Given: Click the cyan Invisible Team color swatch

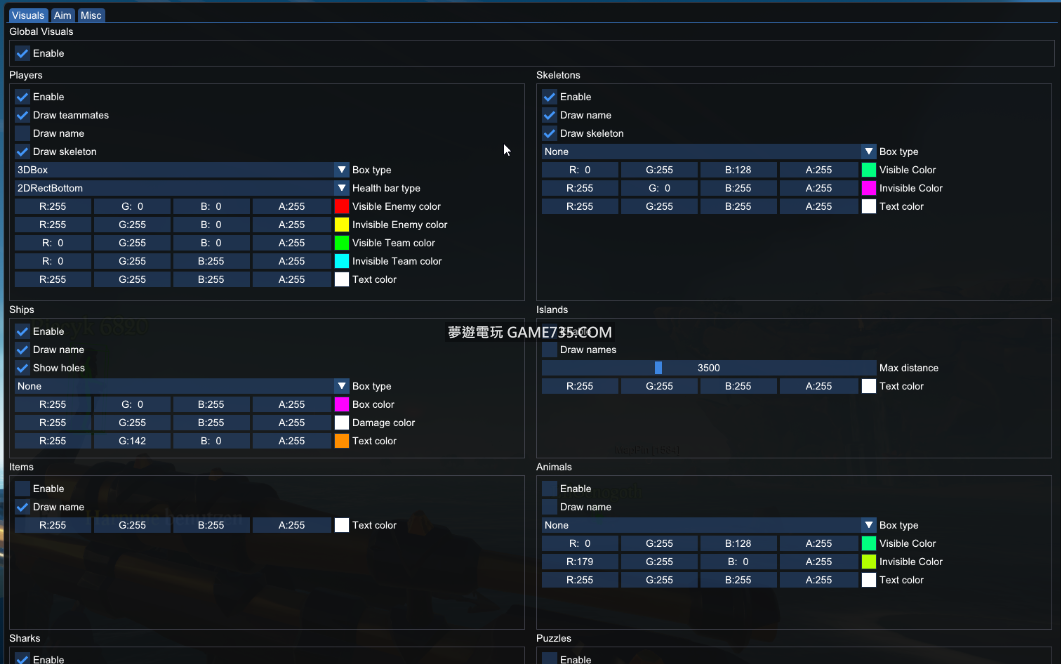Looking at the screenshot, I should pos(341,261).
